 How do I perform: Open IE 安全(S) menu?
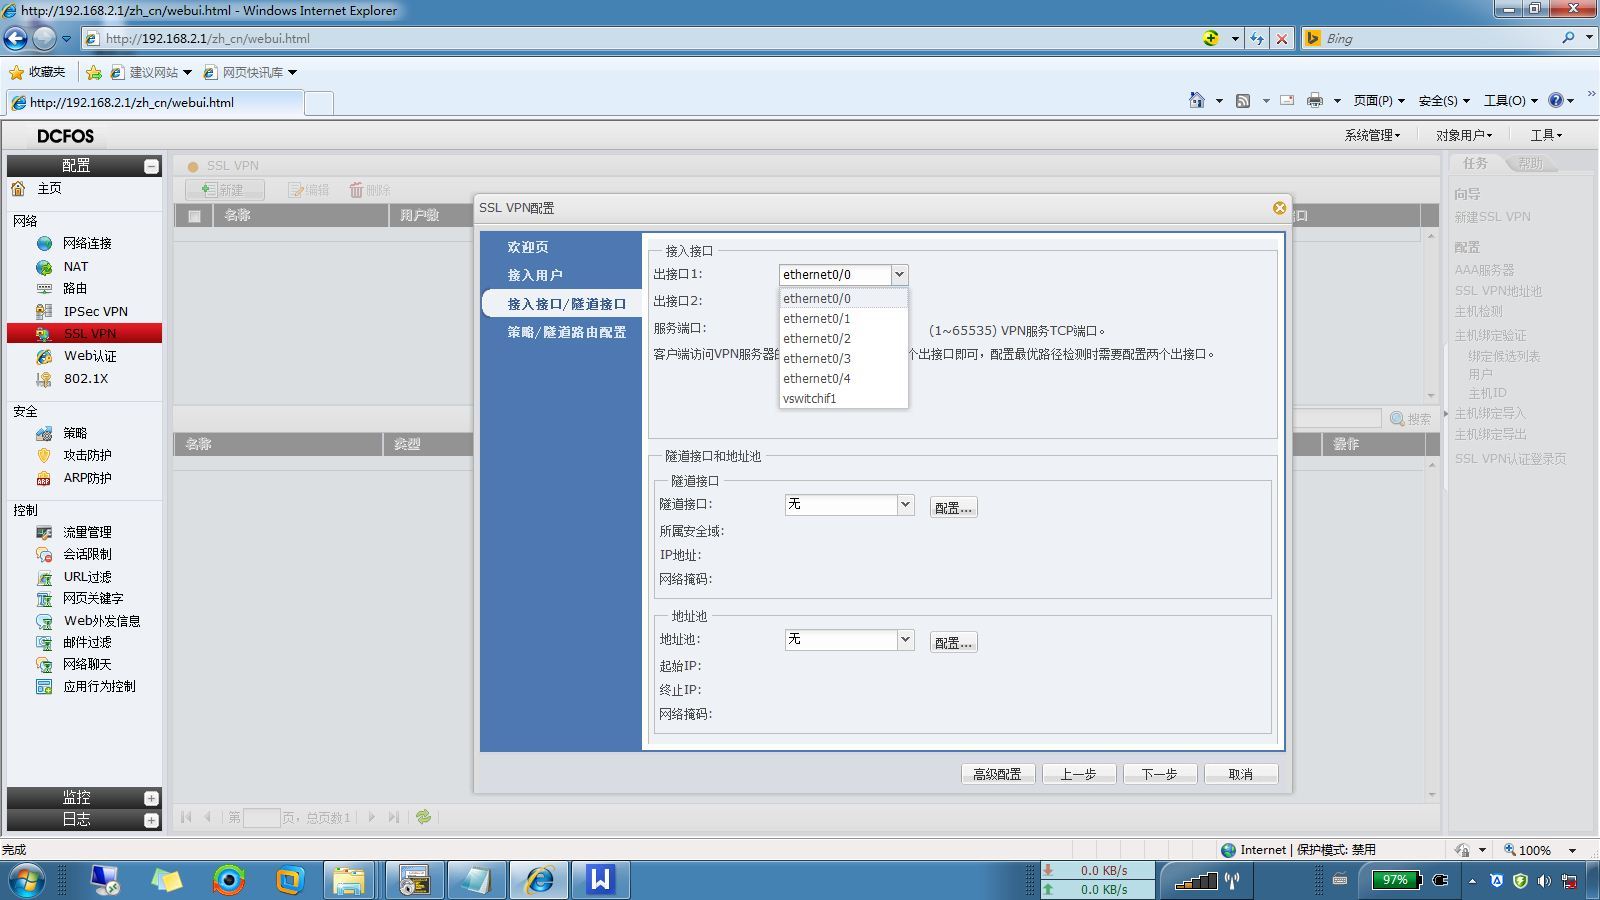pyautogui.click(x=1444, y=101)
